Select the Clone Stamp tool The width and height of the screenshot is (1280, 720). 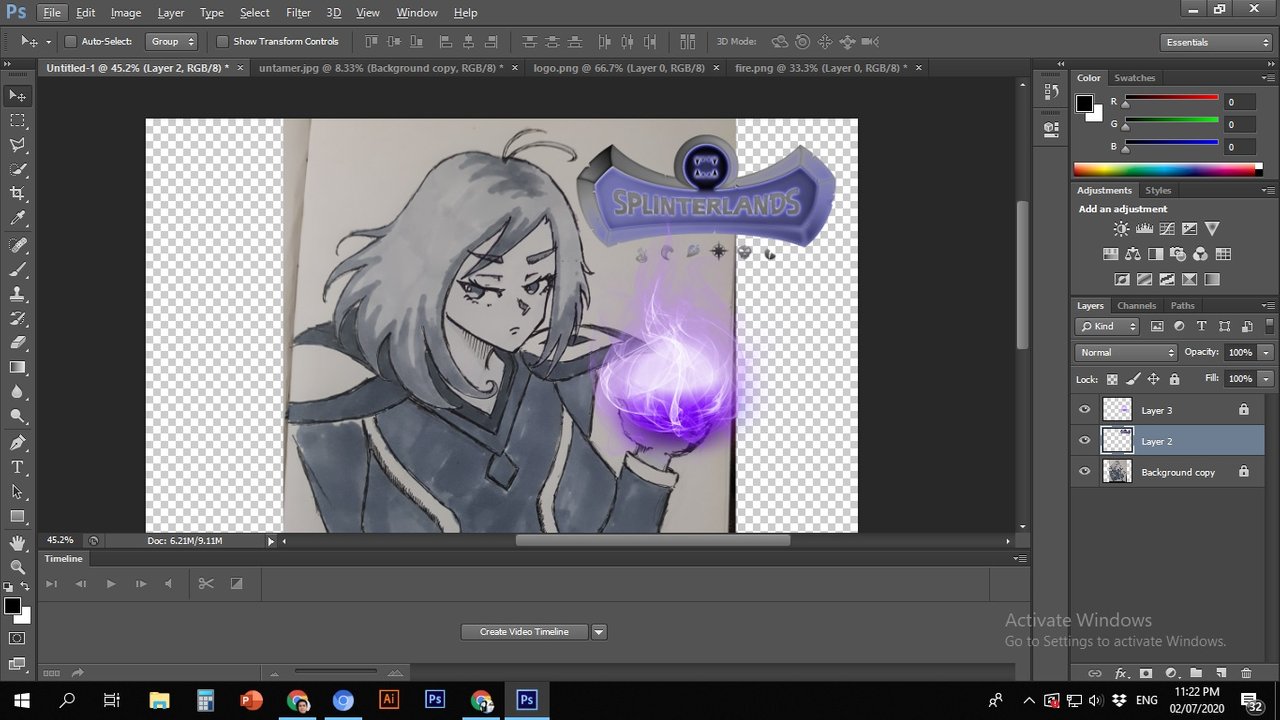pyautogui.click(x=18, y=295)
